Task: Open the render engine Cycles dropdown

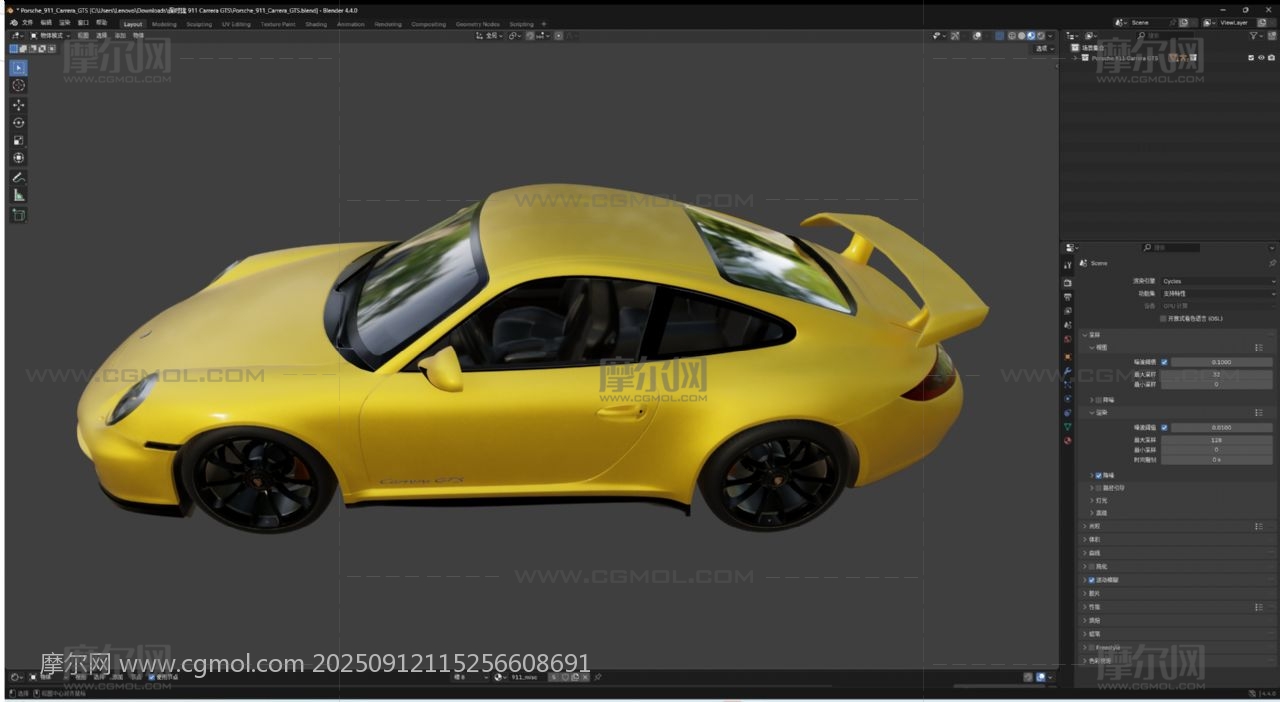Action: (1218, 281)
